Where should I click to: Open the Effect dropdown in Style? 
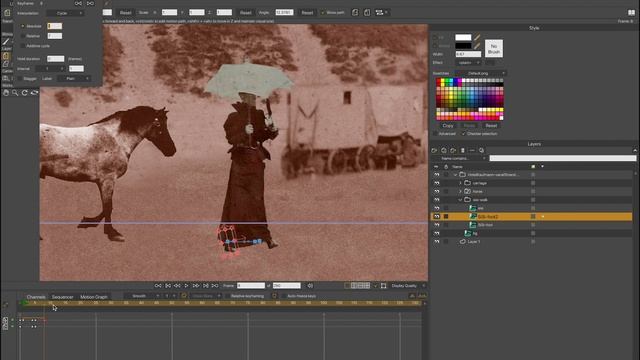tap(468, 63)
